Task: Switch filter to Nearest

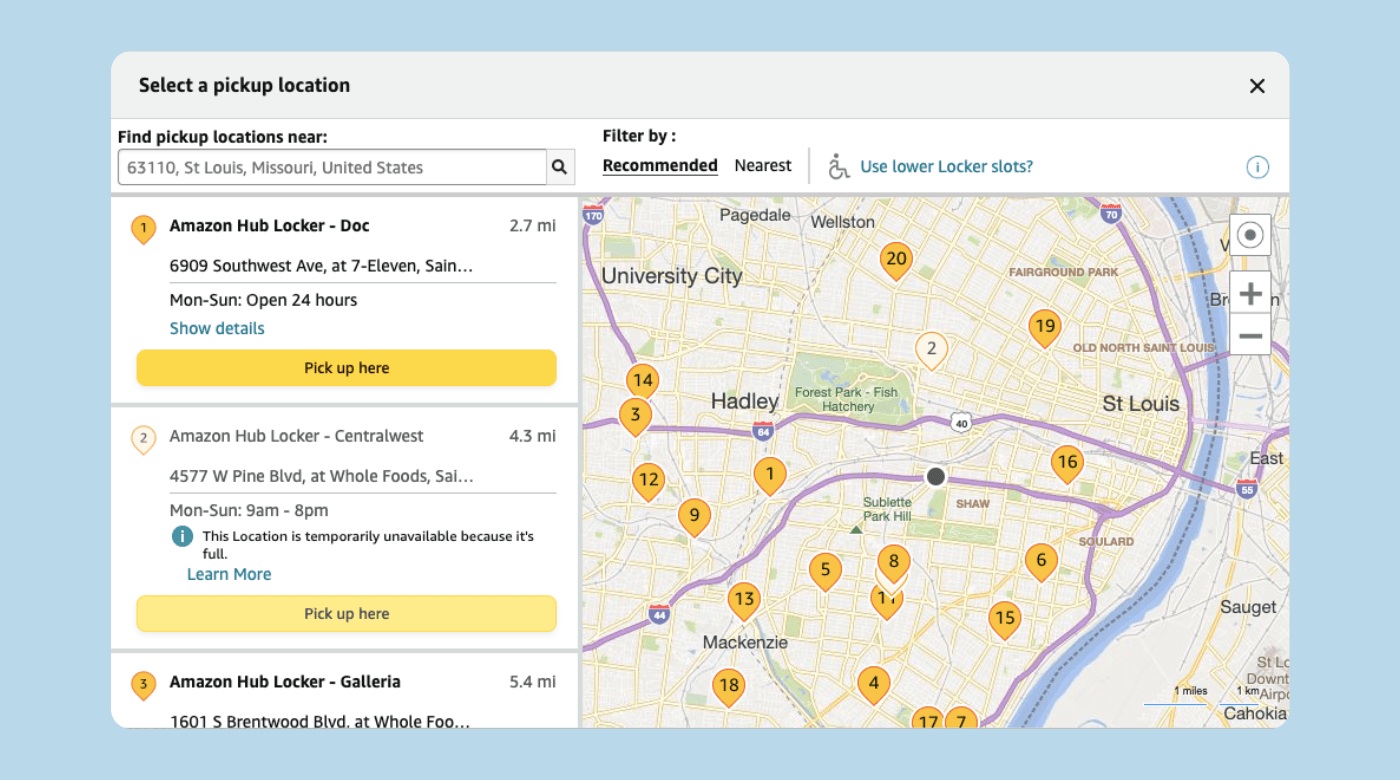Action: point(763,165)
